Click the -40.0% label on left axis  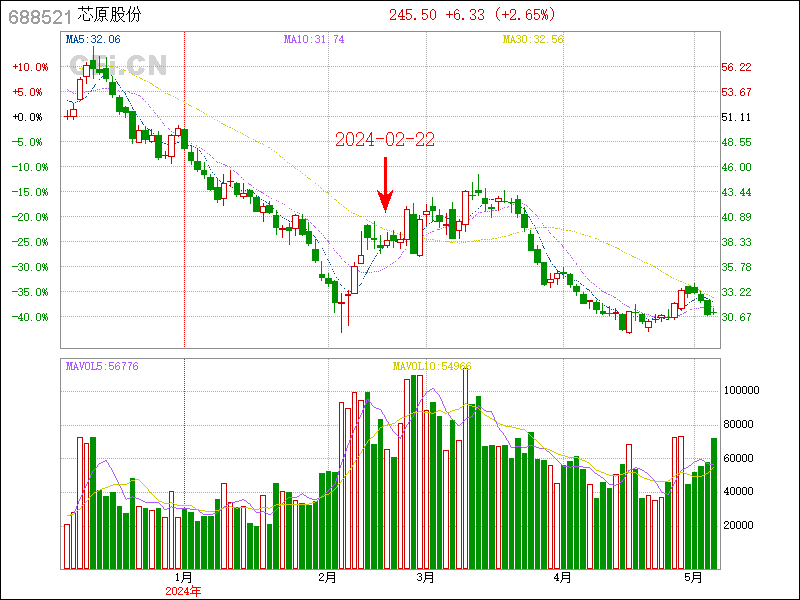(x=29, y=317)
